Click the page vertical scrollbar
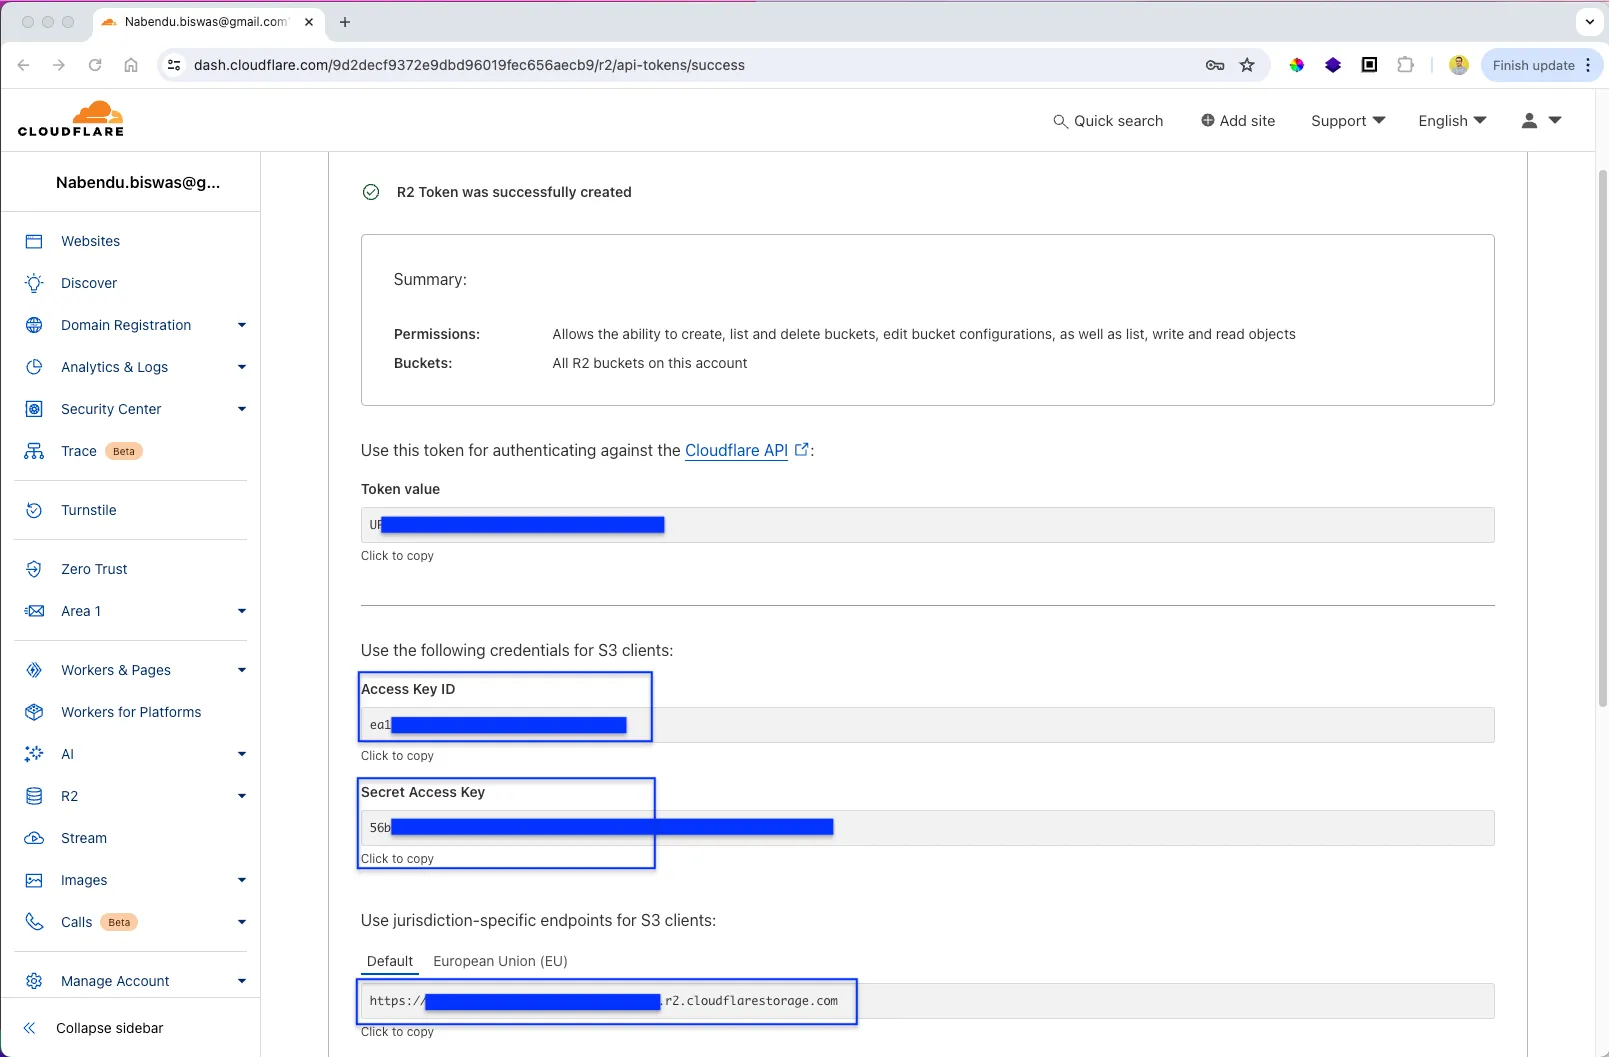 pyautogui.click(x=1603, y=438)
